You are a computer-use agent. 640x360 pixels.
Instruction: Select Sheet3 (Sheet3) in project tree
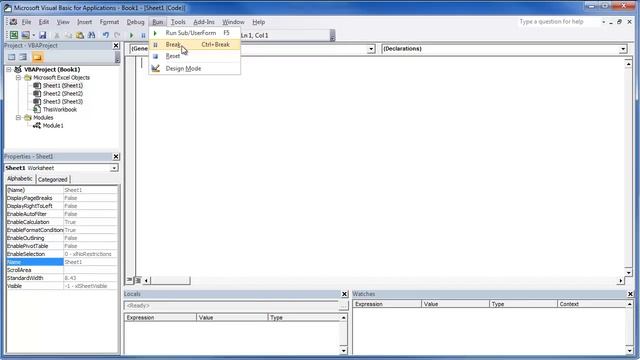pos(62,102)
